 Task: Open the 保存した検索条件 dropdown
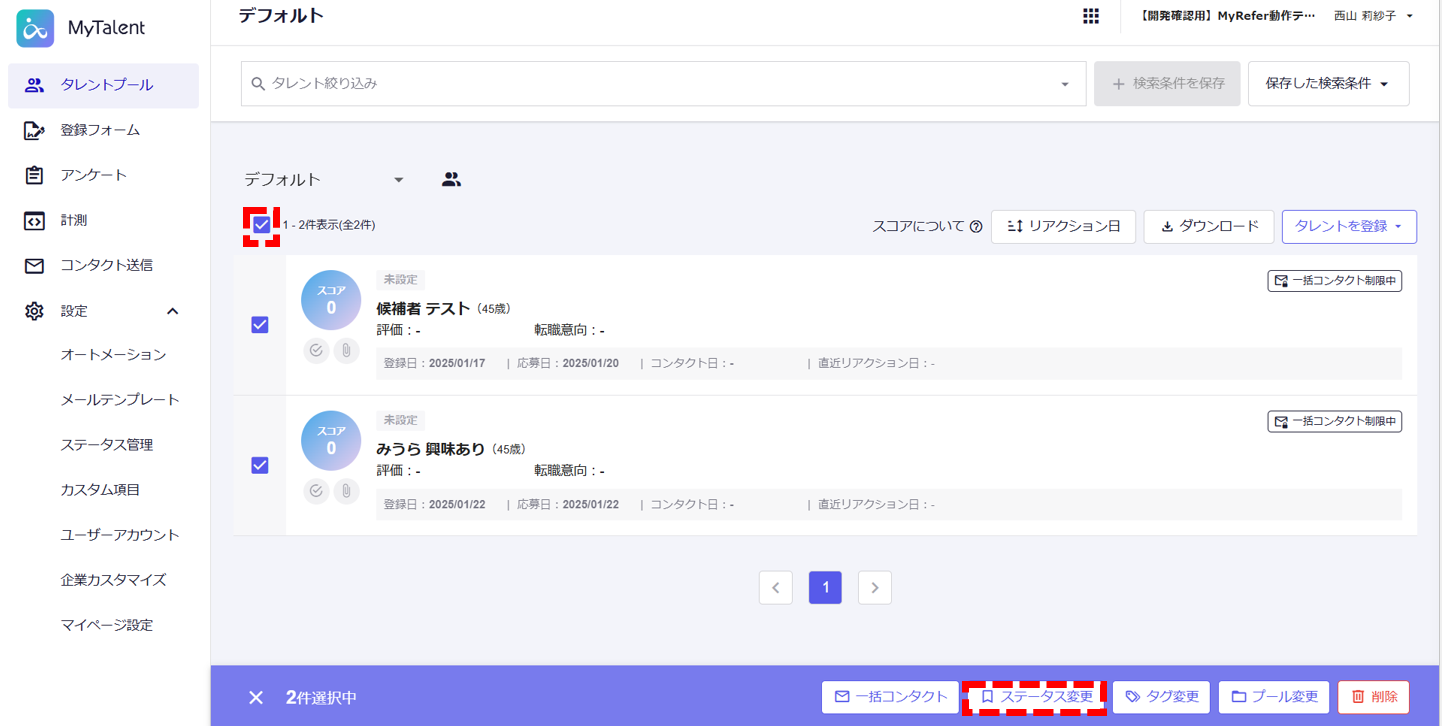(x=1327, y=84)
